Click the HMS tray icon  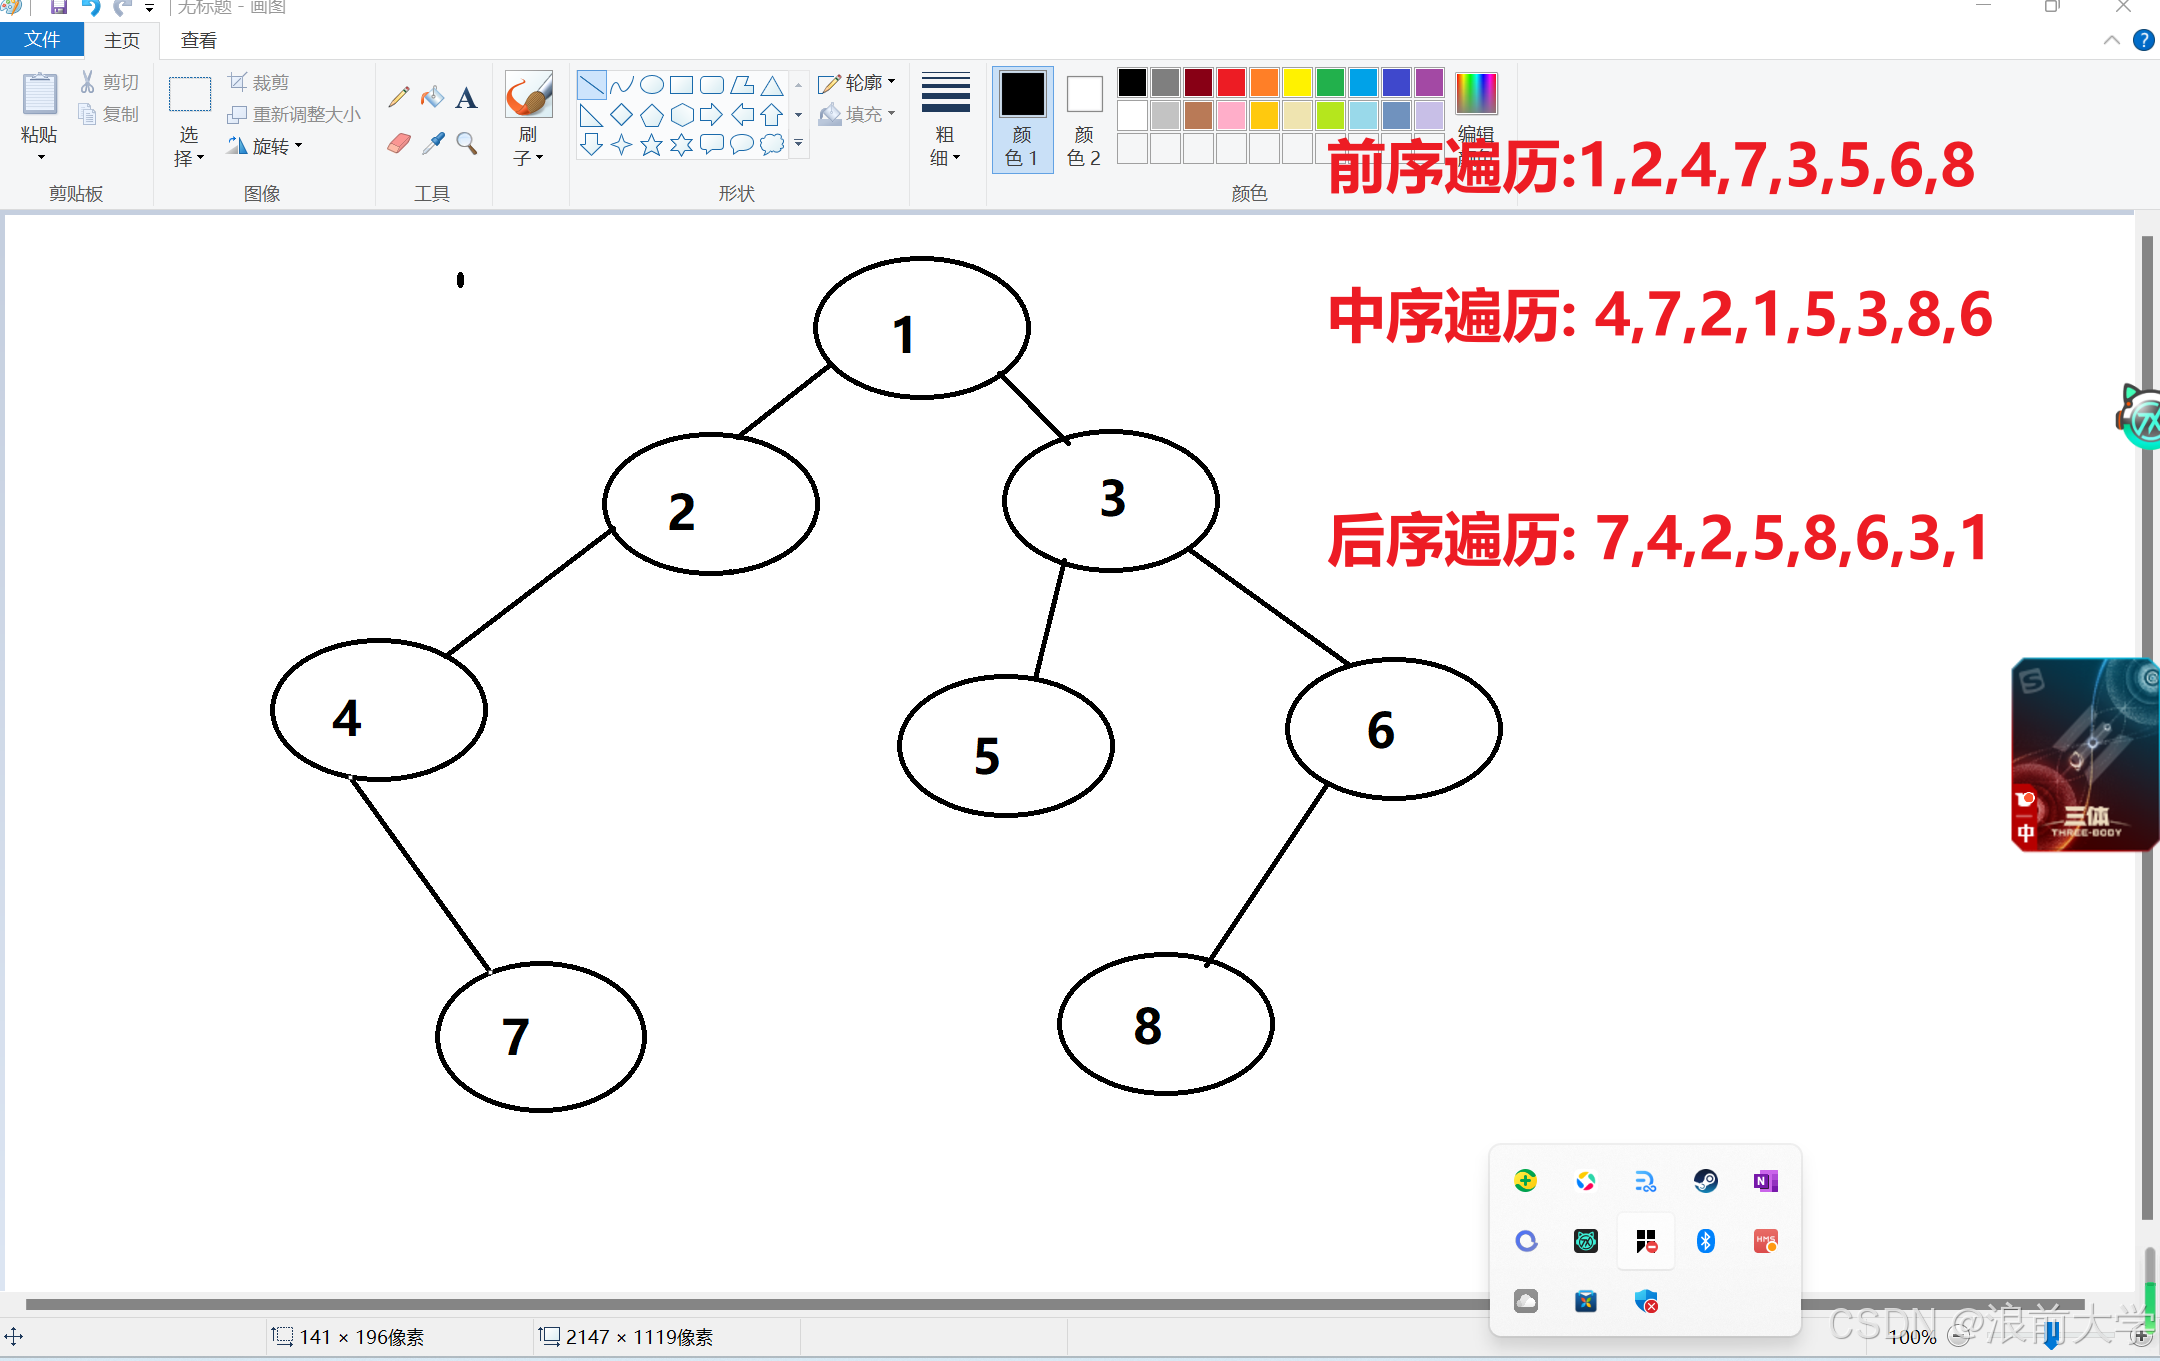[1766, 1241]
